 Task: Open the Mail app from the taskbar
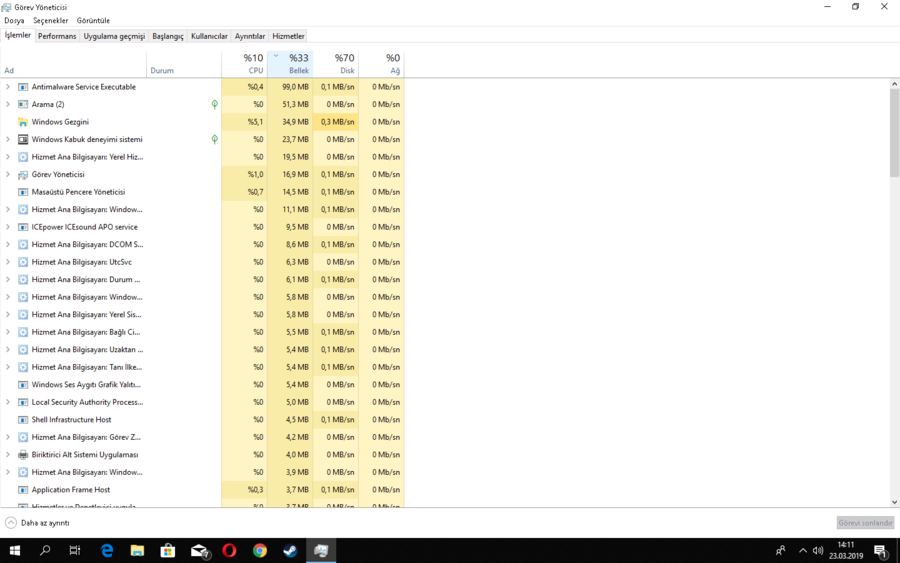[199, 551]
